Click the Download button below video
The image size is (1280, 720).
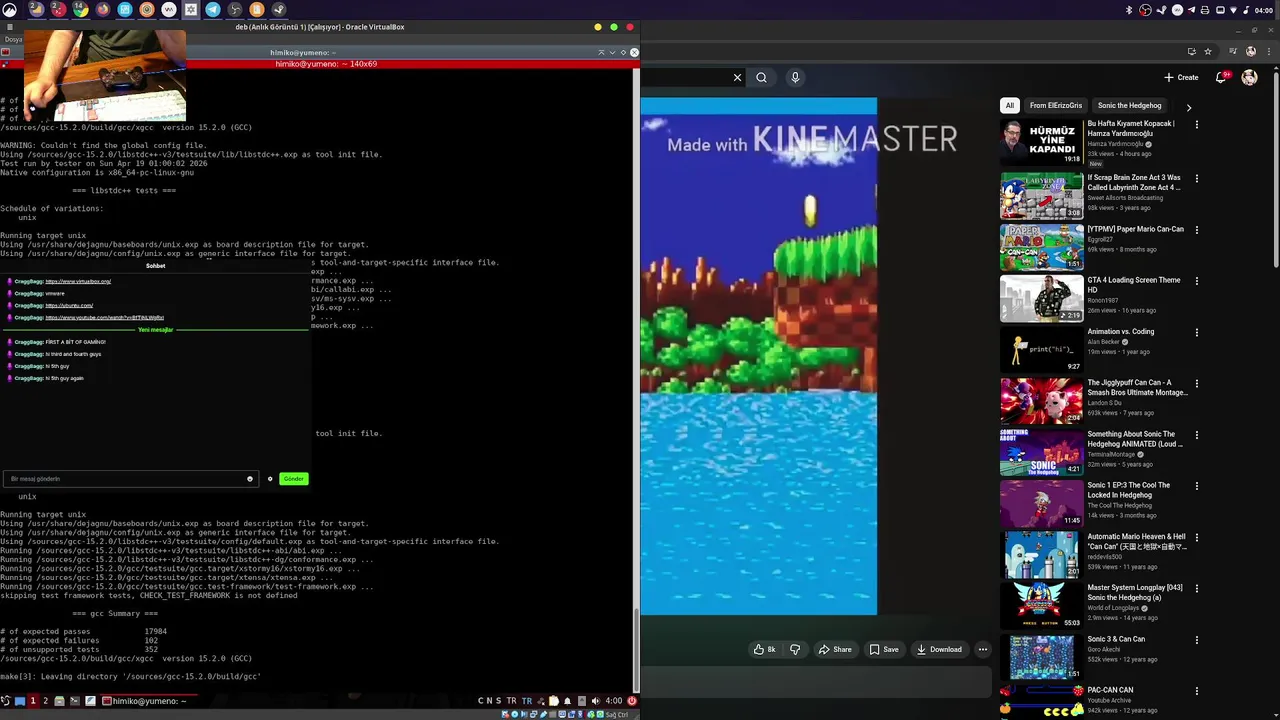click(x=939, y=649)
